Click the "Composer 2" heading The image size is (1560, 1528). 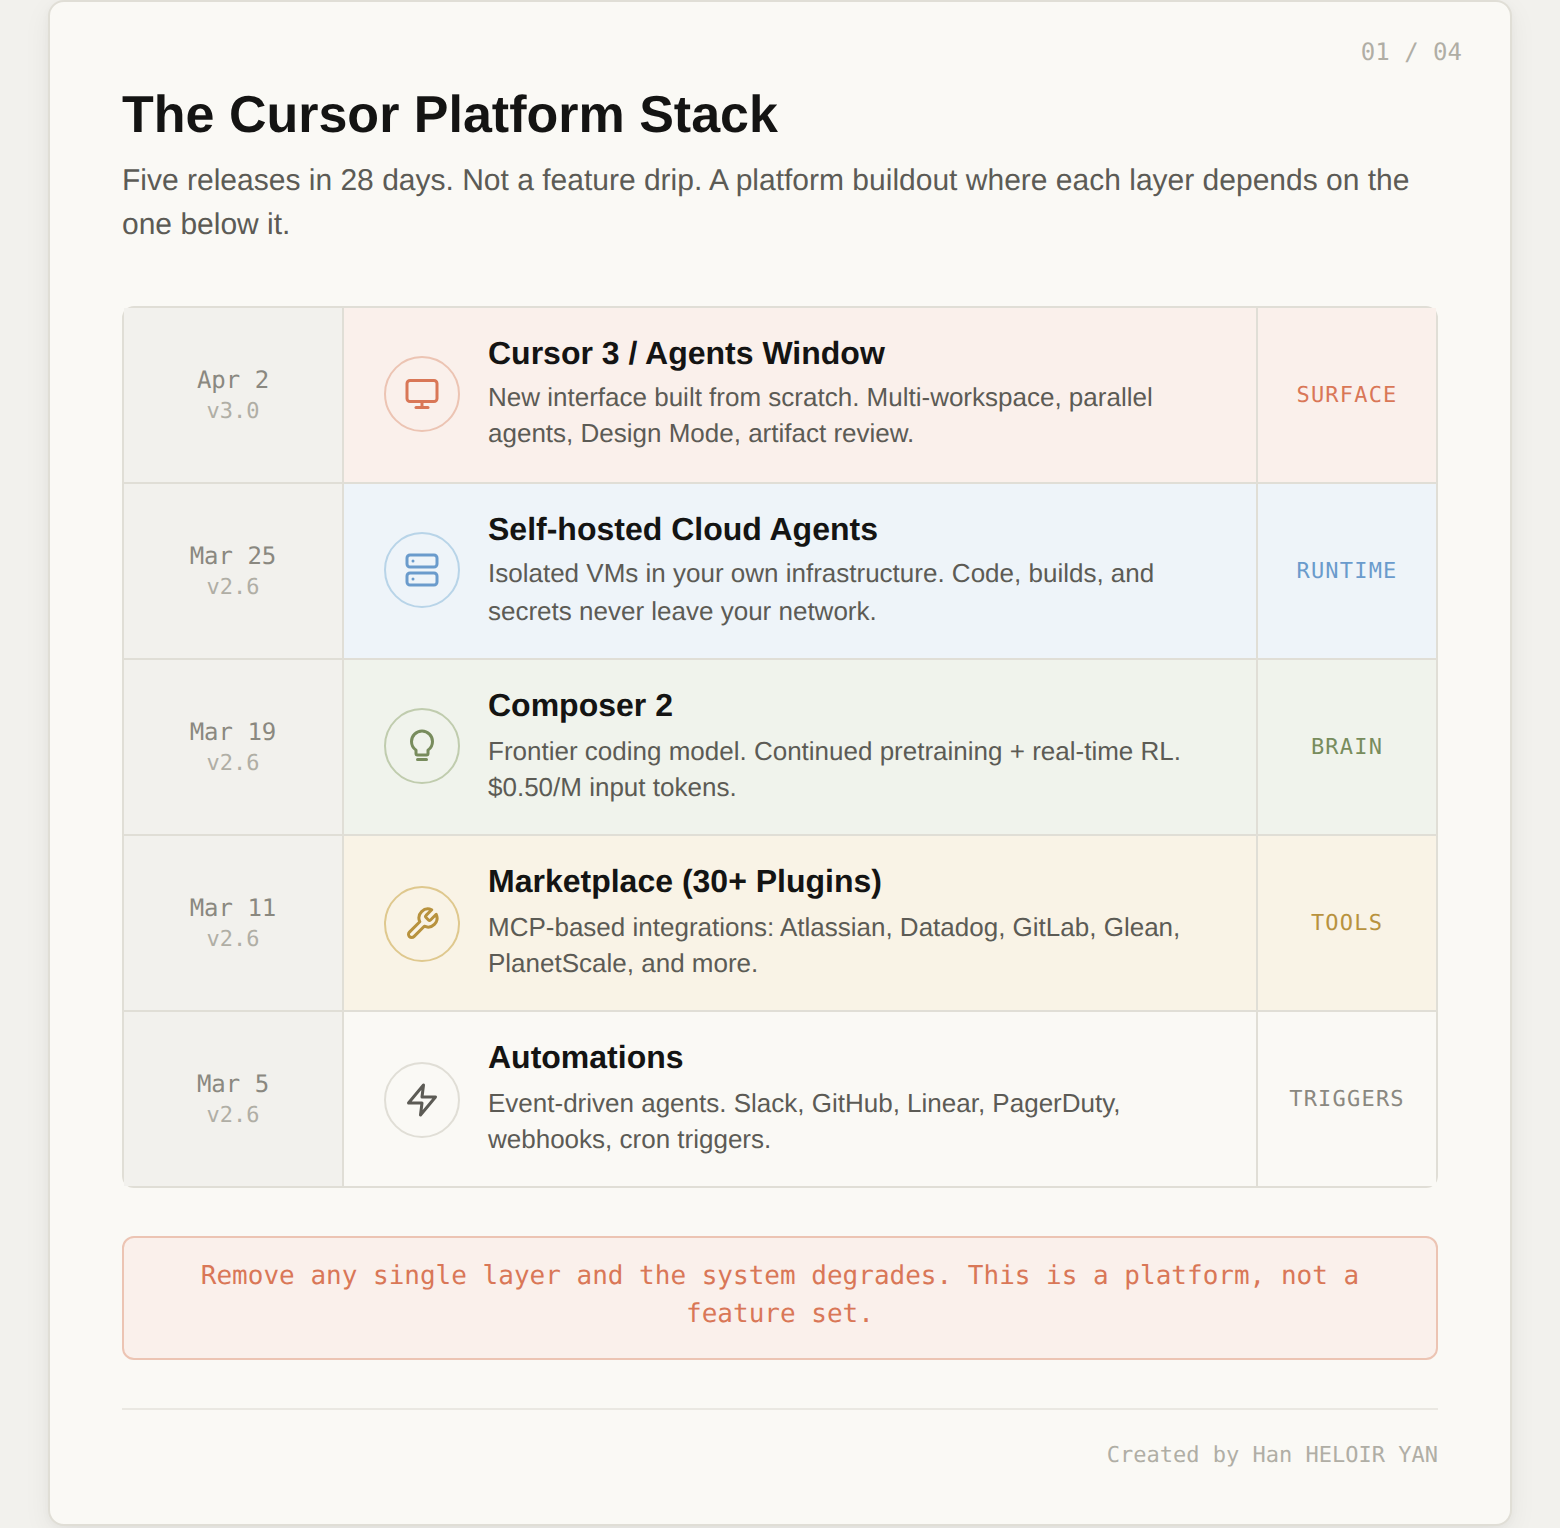tap(580, 705)
